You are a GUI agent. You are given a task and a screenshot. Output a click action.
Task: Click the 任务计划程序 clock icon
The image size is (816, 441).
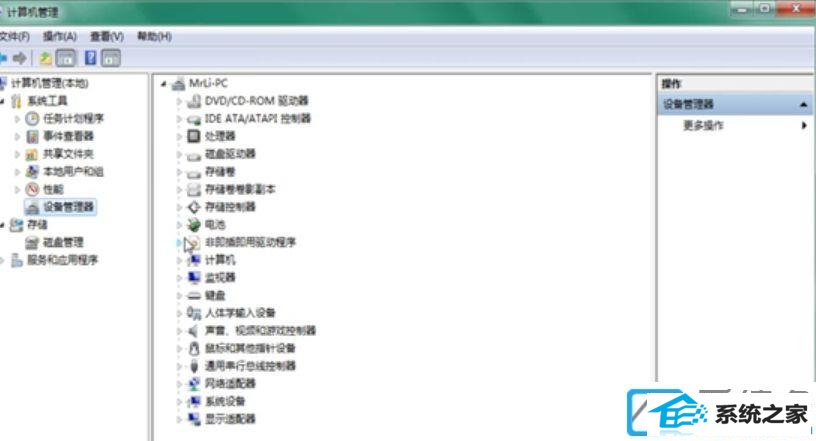click(32, 119)
